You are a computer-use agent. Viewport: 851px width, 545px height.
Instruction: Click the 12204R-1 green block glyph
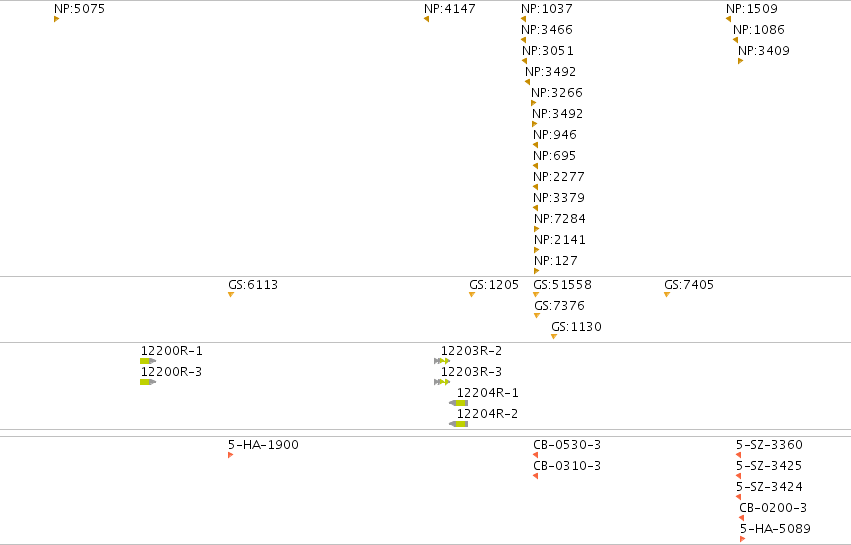[459, 403]
